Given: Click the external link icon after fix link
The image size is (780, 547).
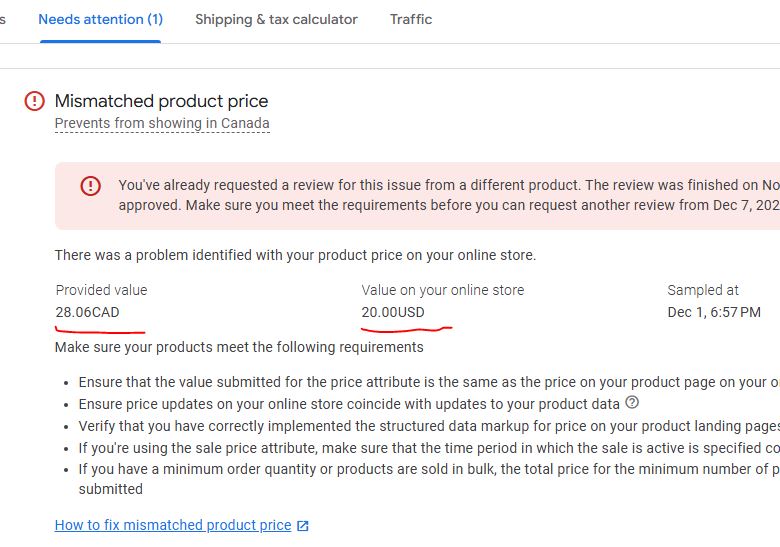Looking at the screenshot, I should tap(302, 526).
